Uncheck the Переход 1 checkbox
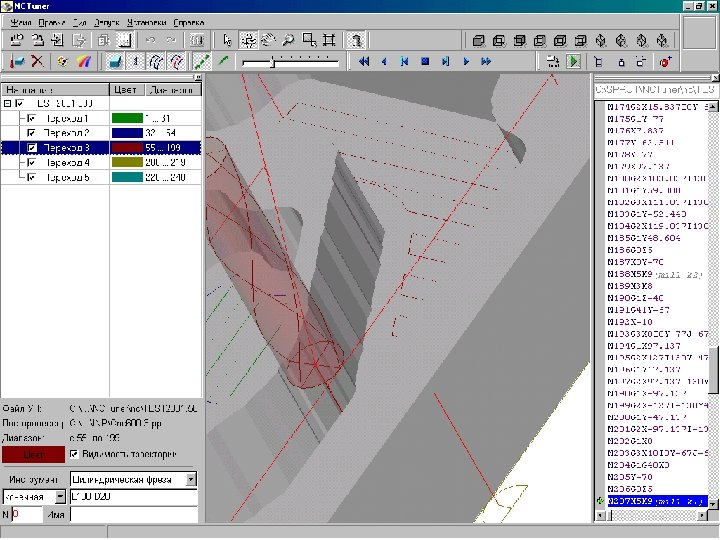720x540 pixels. click(x=32, y=119)
